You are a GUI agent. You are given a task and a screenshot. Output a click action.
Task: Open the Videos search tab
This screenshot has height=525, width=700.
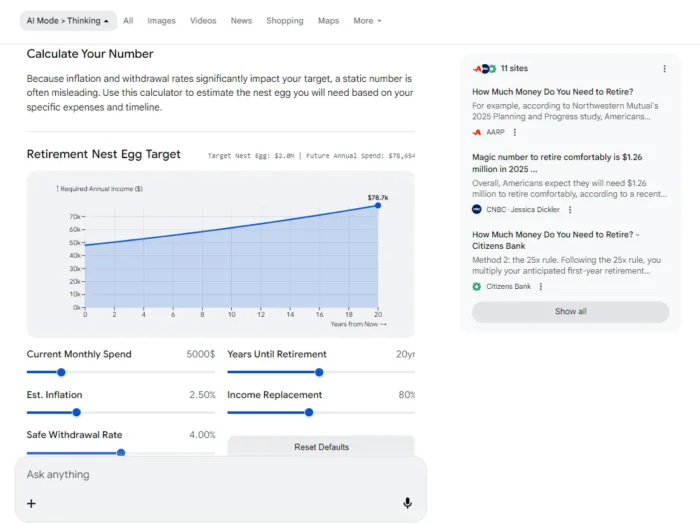203,20
